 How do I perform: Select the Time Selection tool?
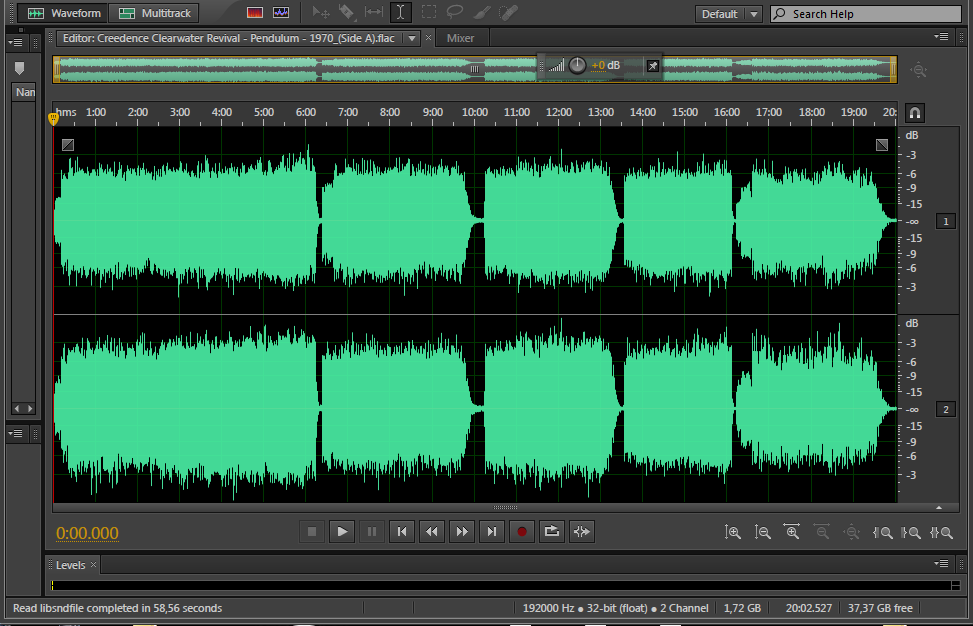pyautogui.click(x=401, y=12)
